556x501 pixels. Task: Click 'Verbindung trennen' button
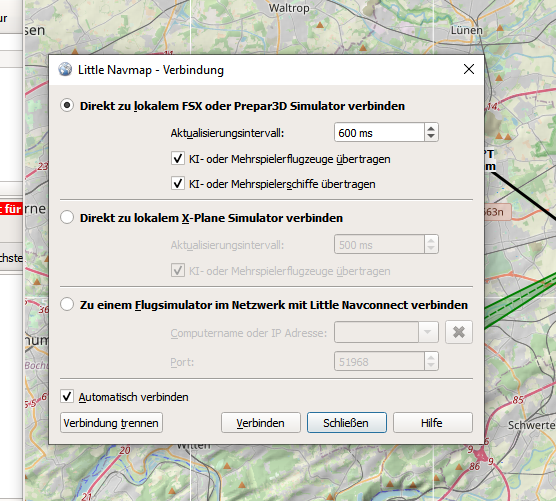point(111,423)
